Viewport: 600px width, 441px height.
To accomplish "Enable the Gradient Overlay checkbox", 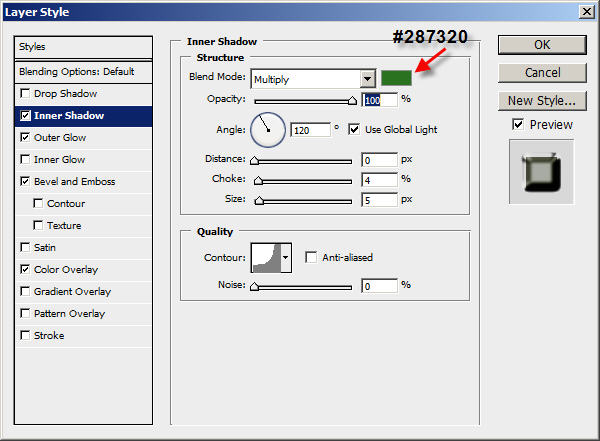I will [x=25, y=291].
